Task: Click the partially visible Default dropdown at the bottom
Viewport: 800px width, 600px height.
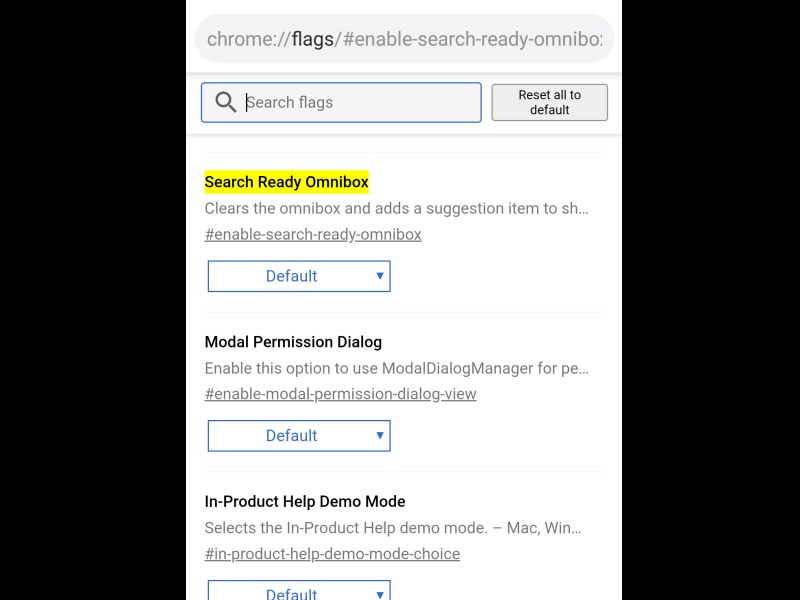Action: click(x=298, y=592)
